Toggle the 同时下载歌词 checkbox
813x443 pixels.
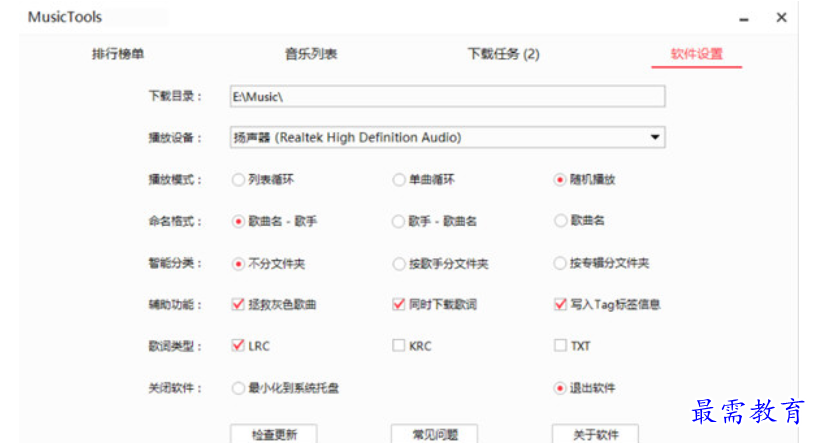(398, 304)
